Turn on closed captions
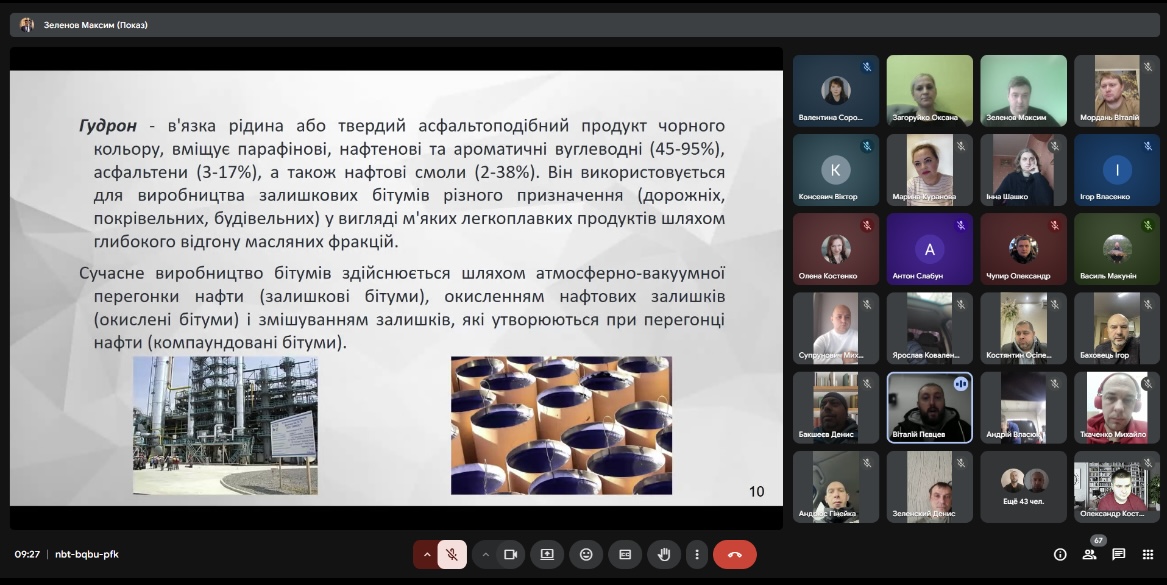This screenshot has height=585, width=1167. [x=625, y=554]
